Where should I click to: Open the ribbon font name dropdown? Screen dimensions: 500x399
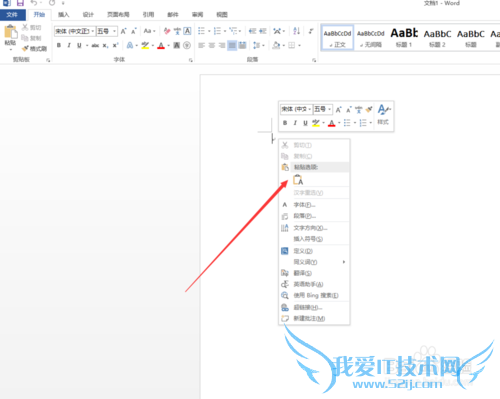(x=93, y=31)
